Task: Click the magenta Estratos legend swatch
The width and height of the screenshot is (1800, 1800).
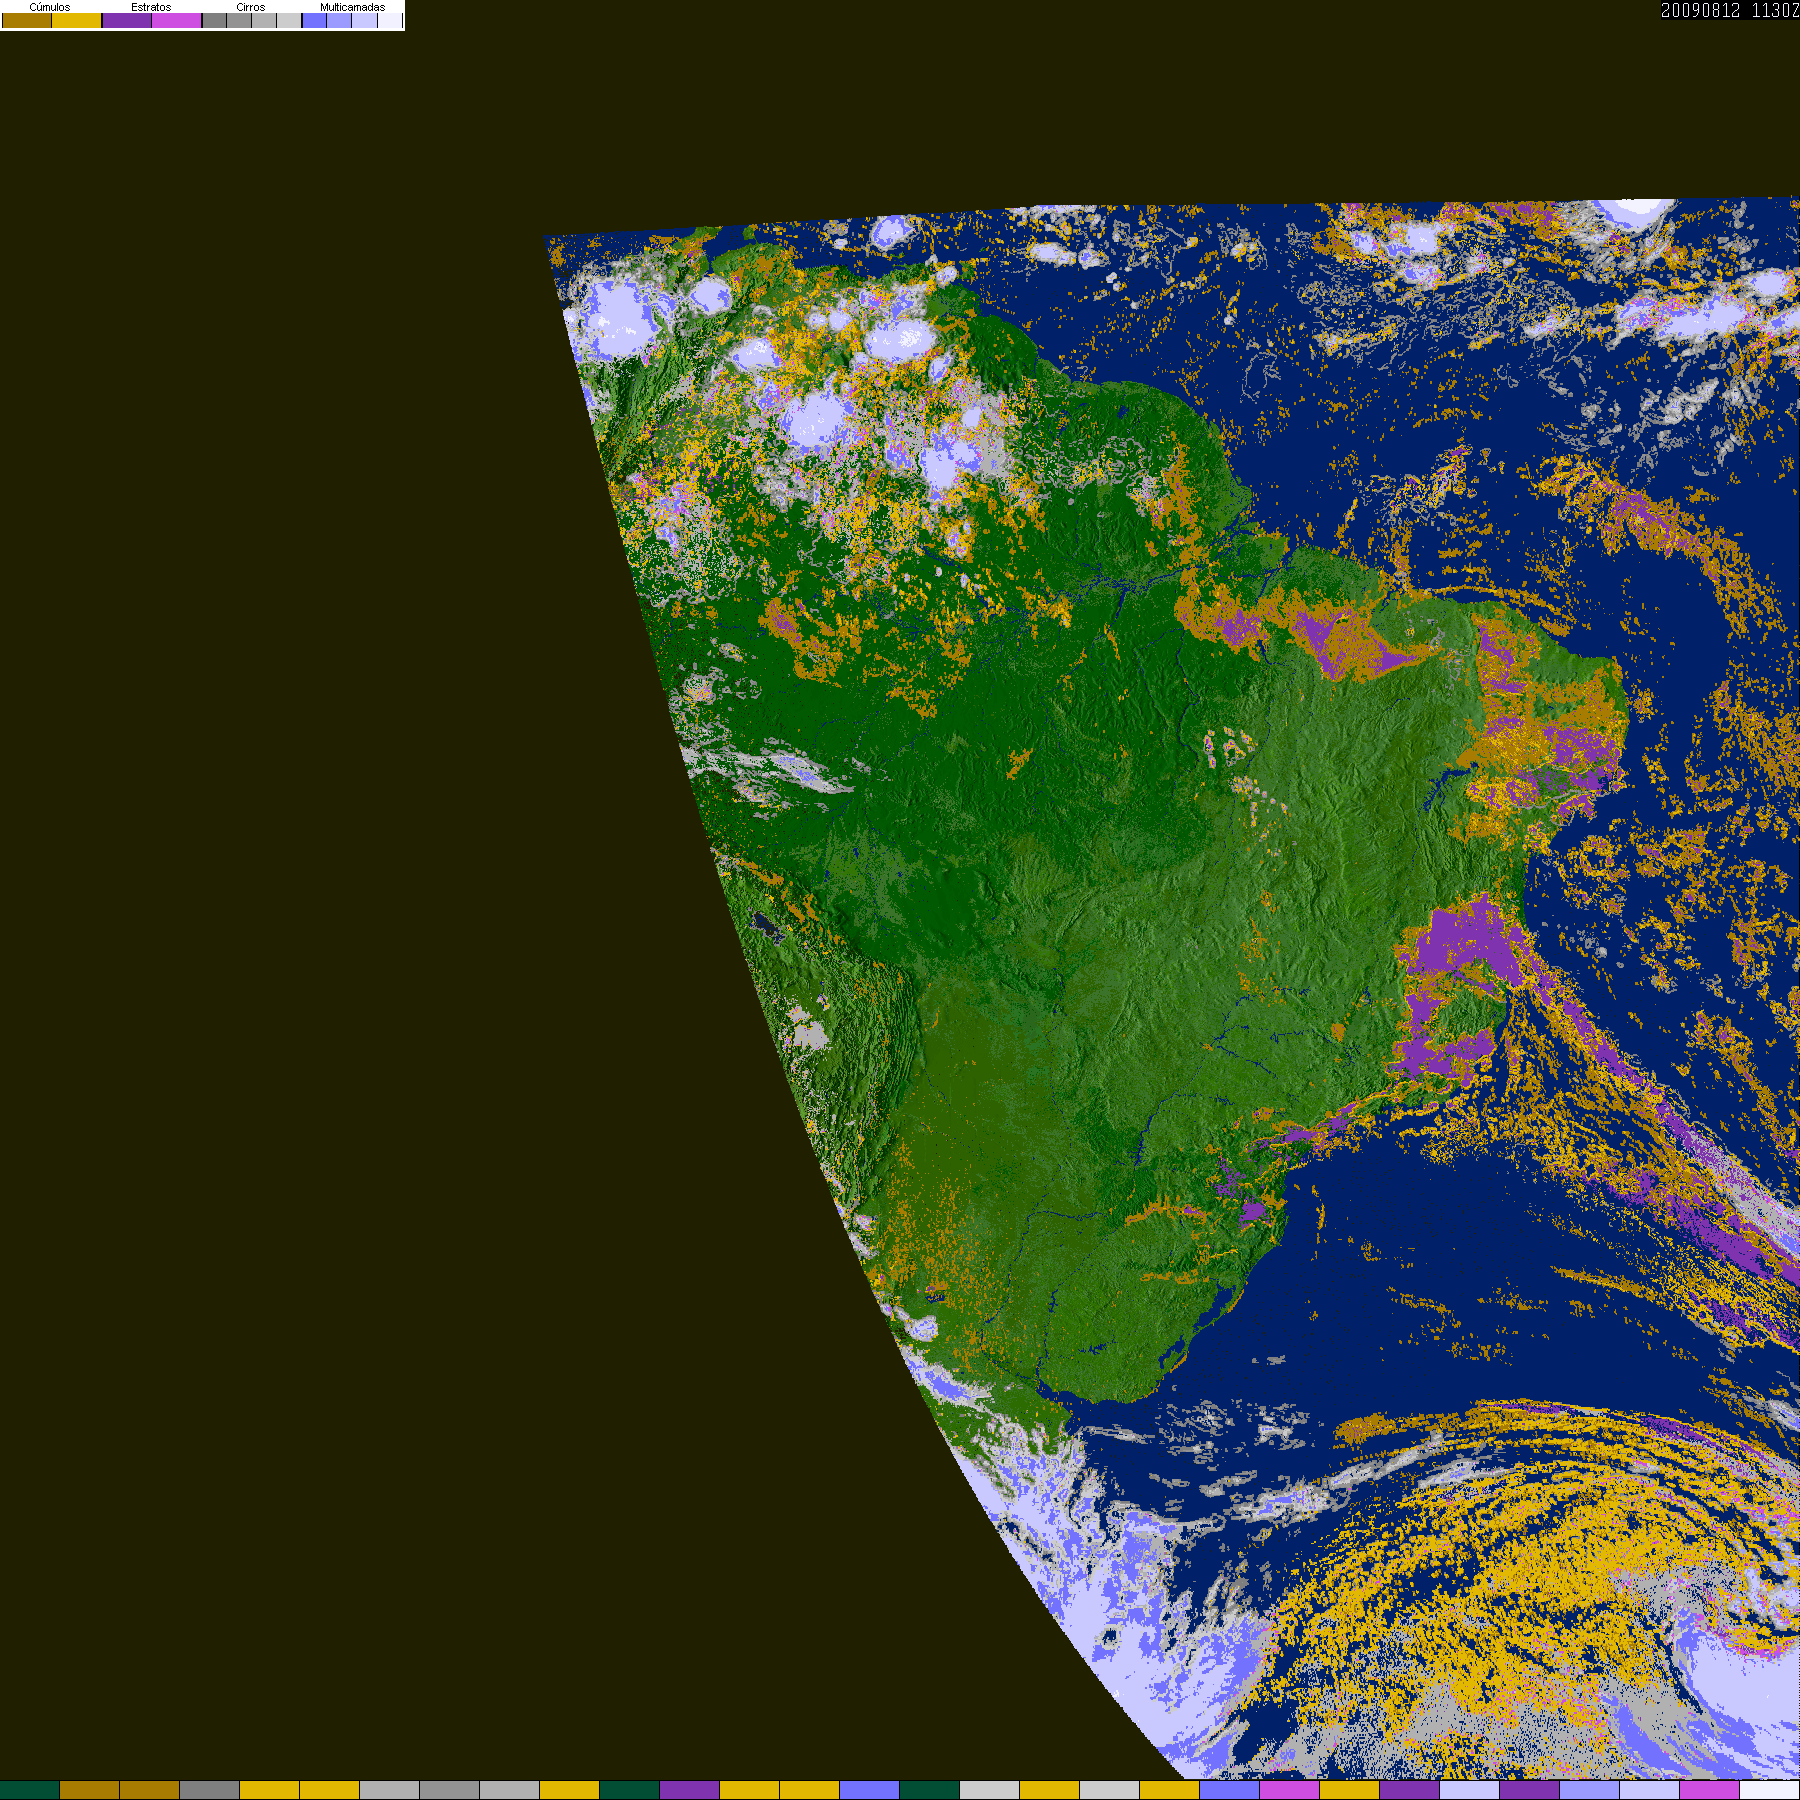Action: 176,20
